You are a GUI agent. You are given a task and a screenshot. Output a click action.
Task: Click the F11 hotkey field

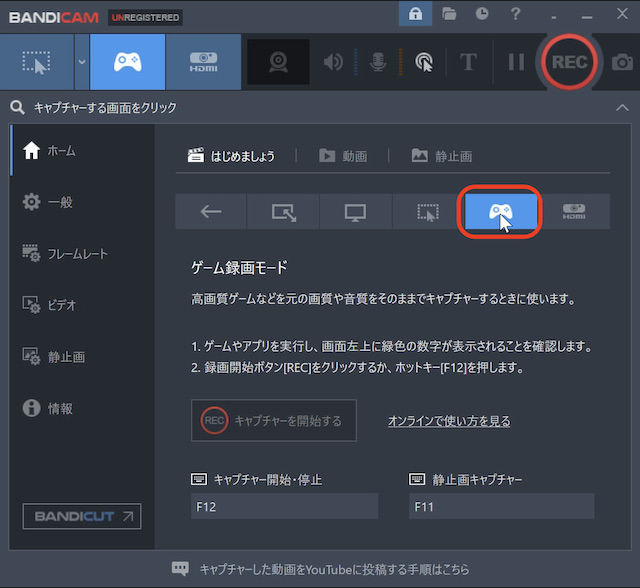pos(502,506)
